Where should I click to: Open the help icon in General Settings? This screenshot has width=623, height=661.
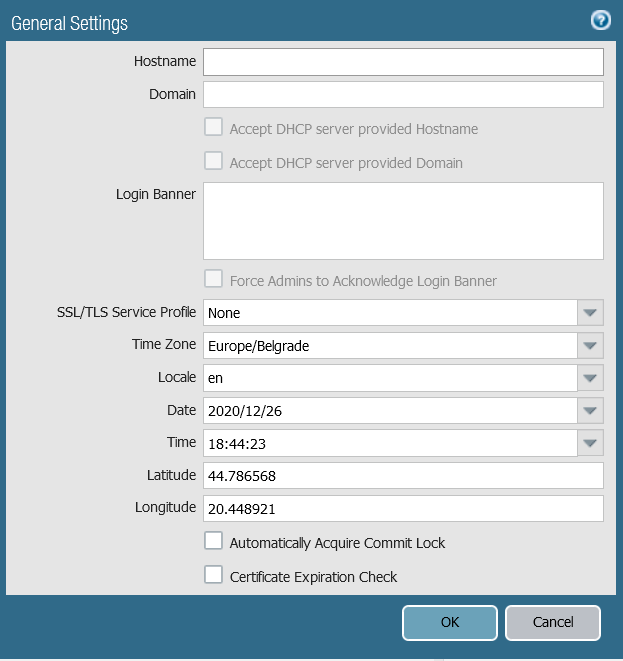(x=600, y=20)
